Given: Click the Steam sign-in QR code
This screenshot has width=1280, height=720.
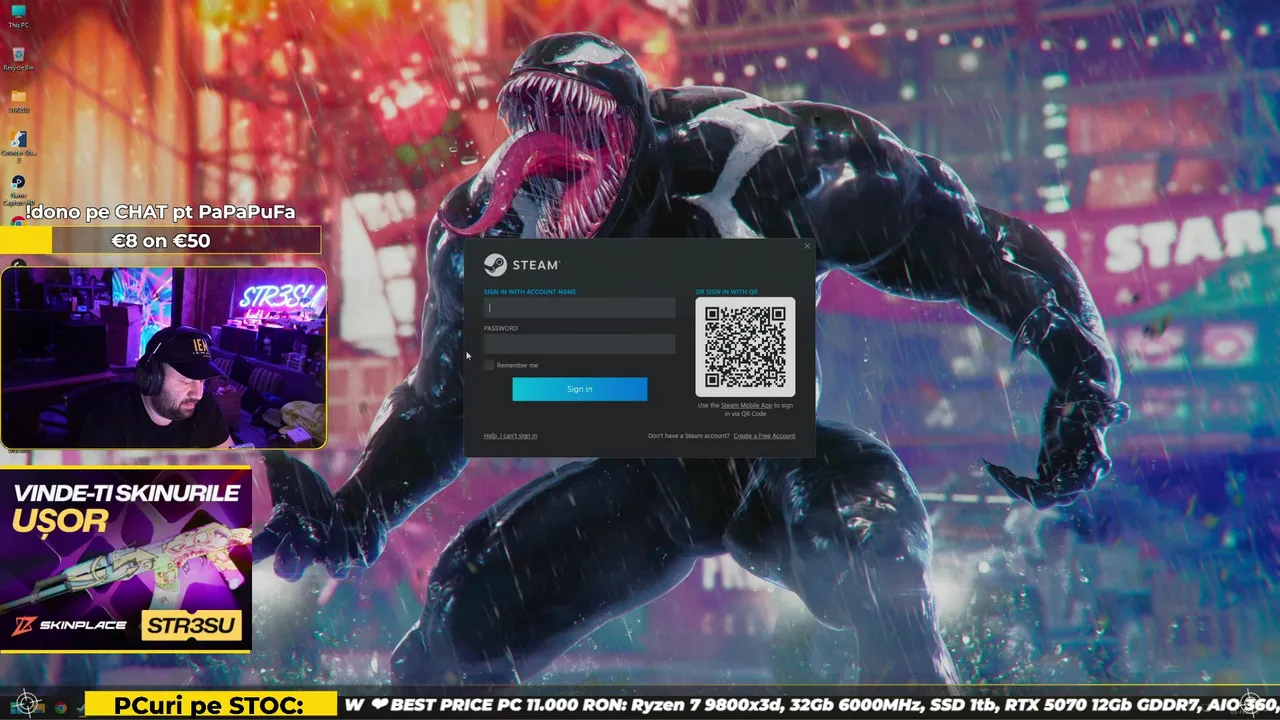Looking at the screenshot, I should point(745,347).
